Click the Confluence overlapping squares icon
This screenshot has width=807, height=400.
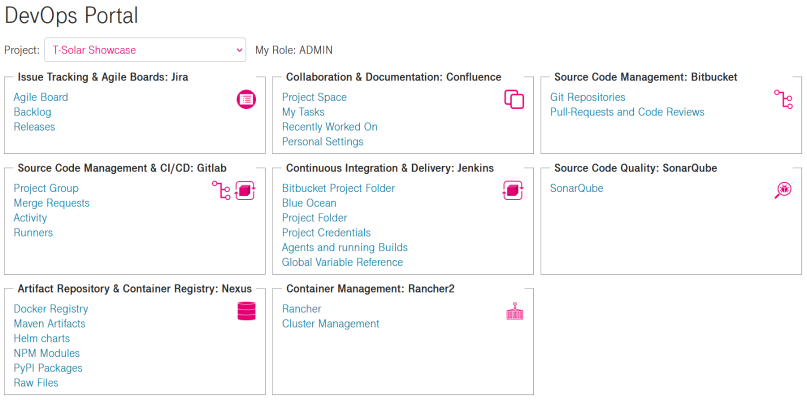514,99
